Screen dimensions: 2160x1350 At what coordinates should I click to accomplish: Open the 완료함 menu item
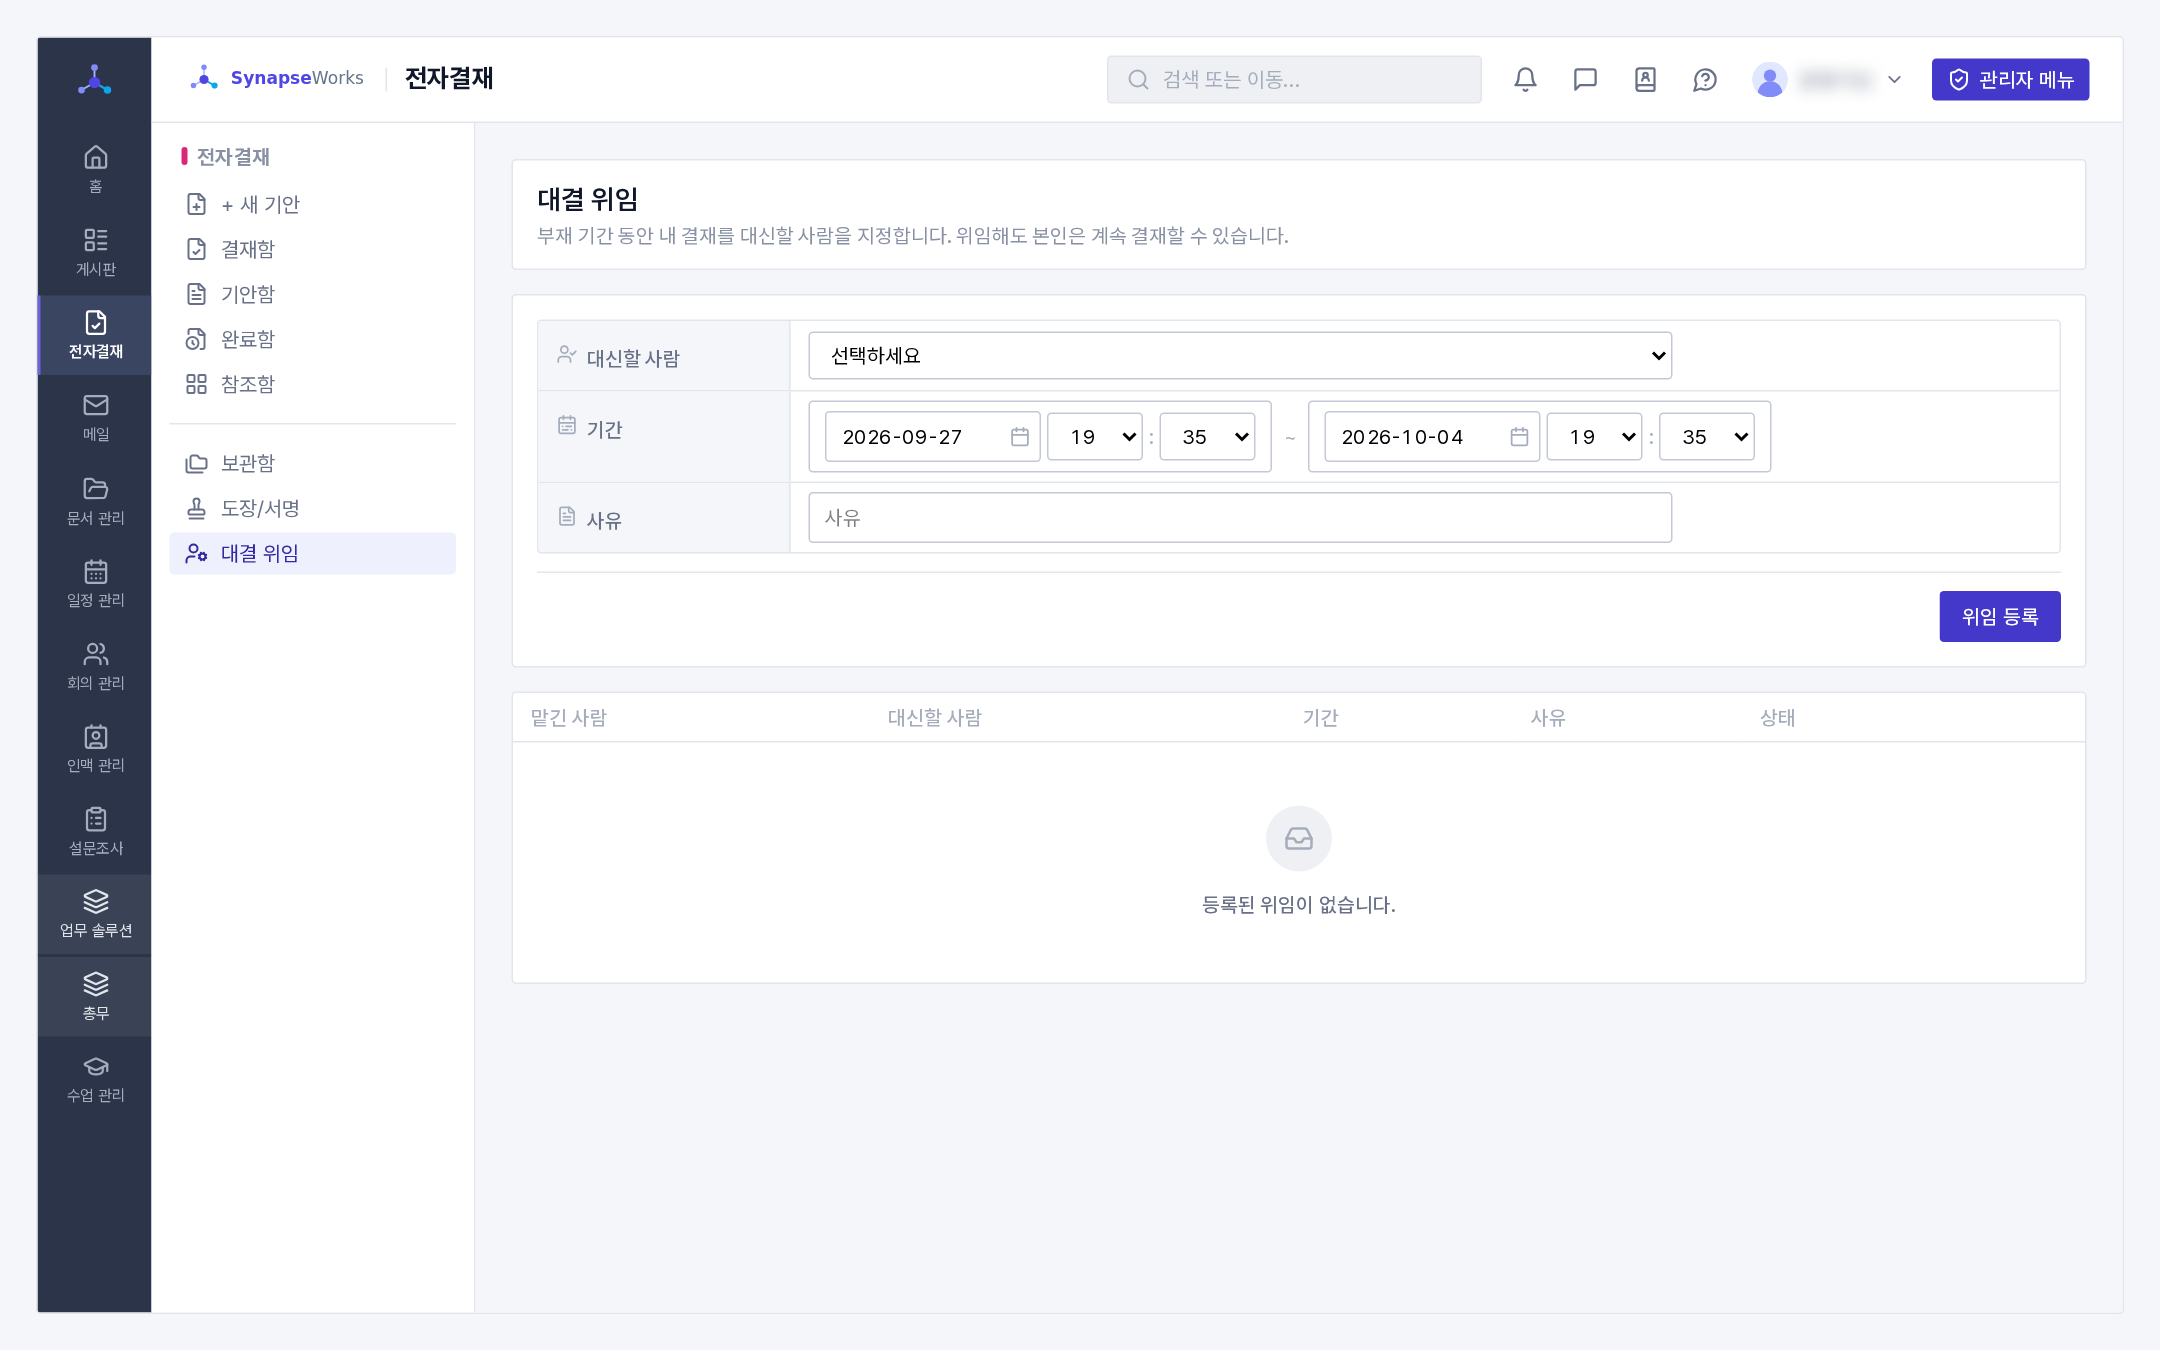click(312, 339)
